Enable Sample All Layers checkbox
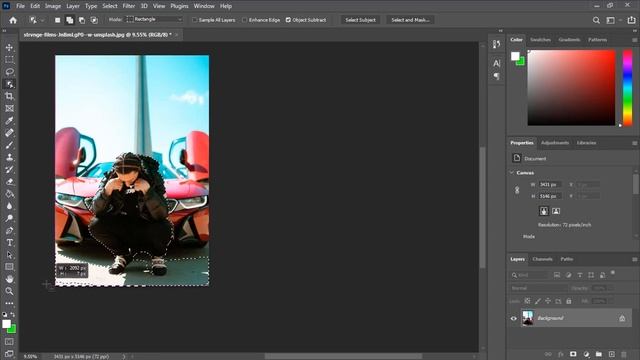 195,20
